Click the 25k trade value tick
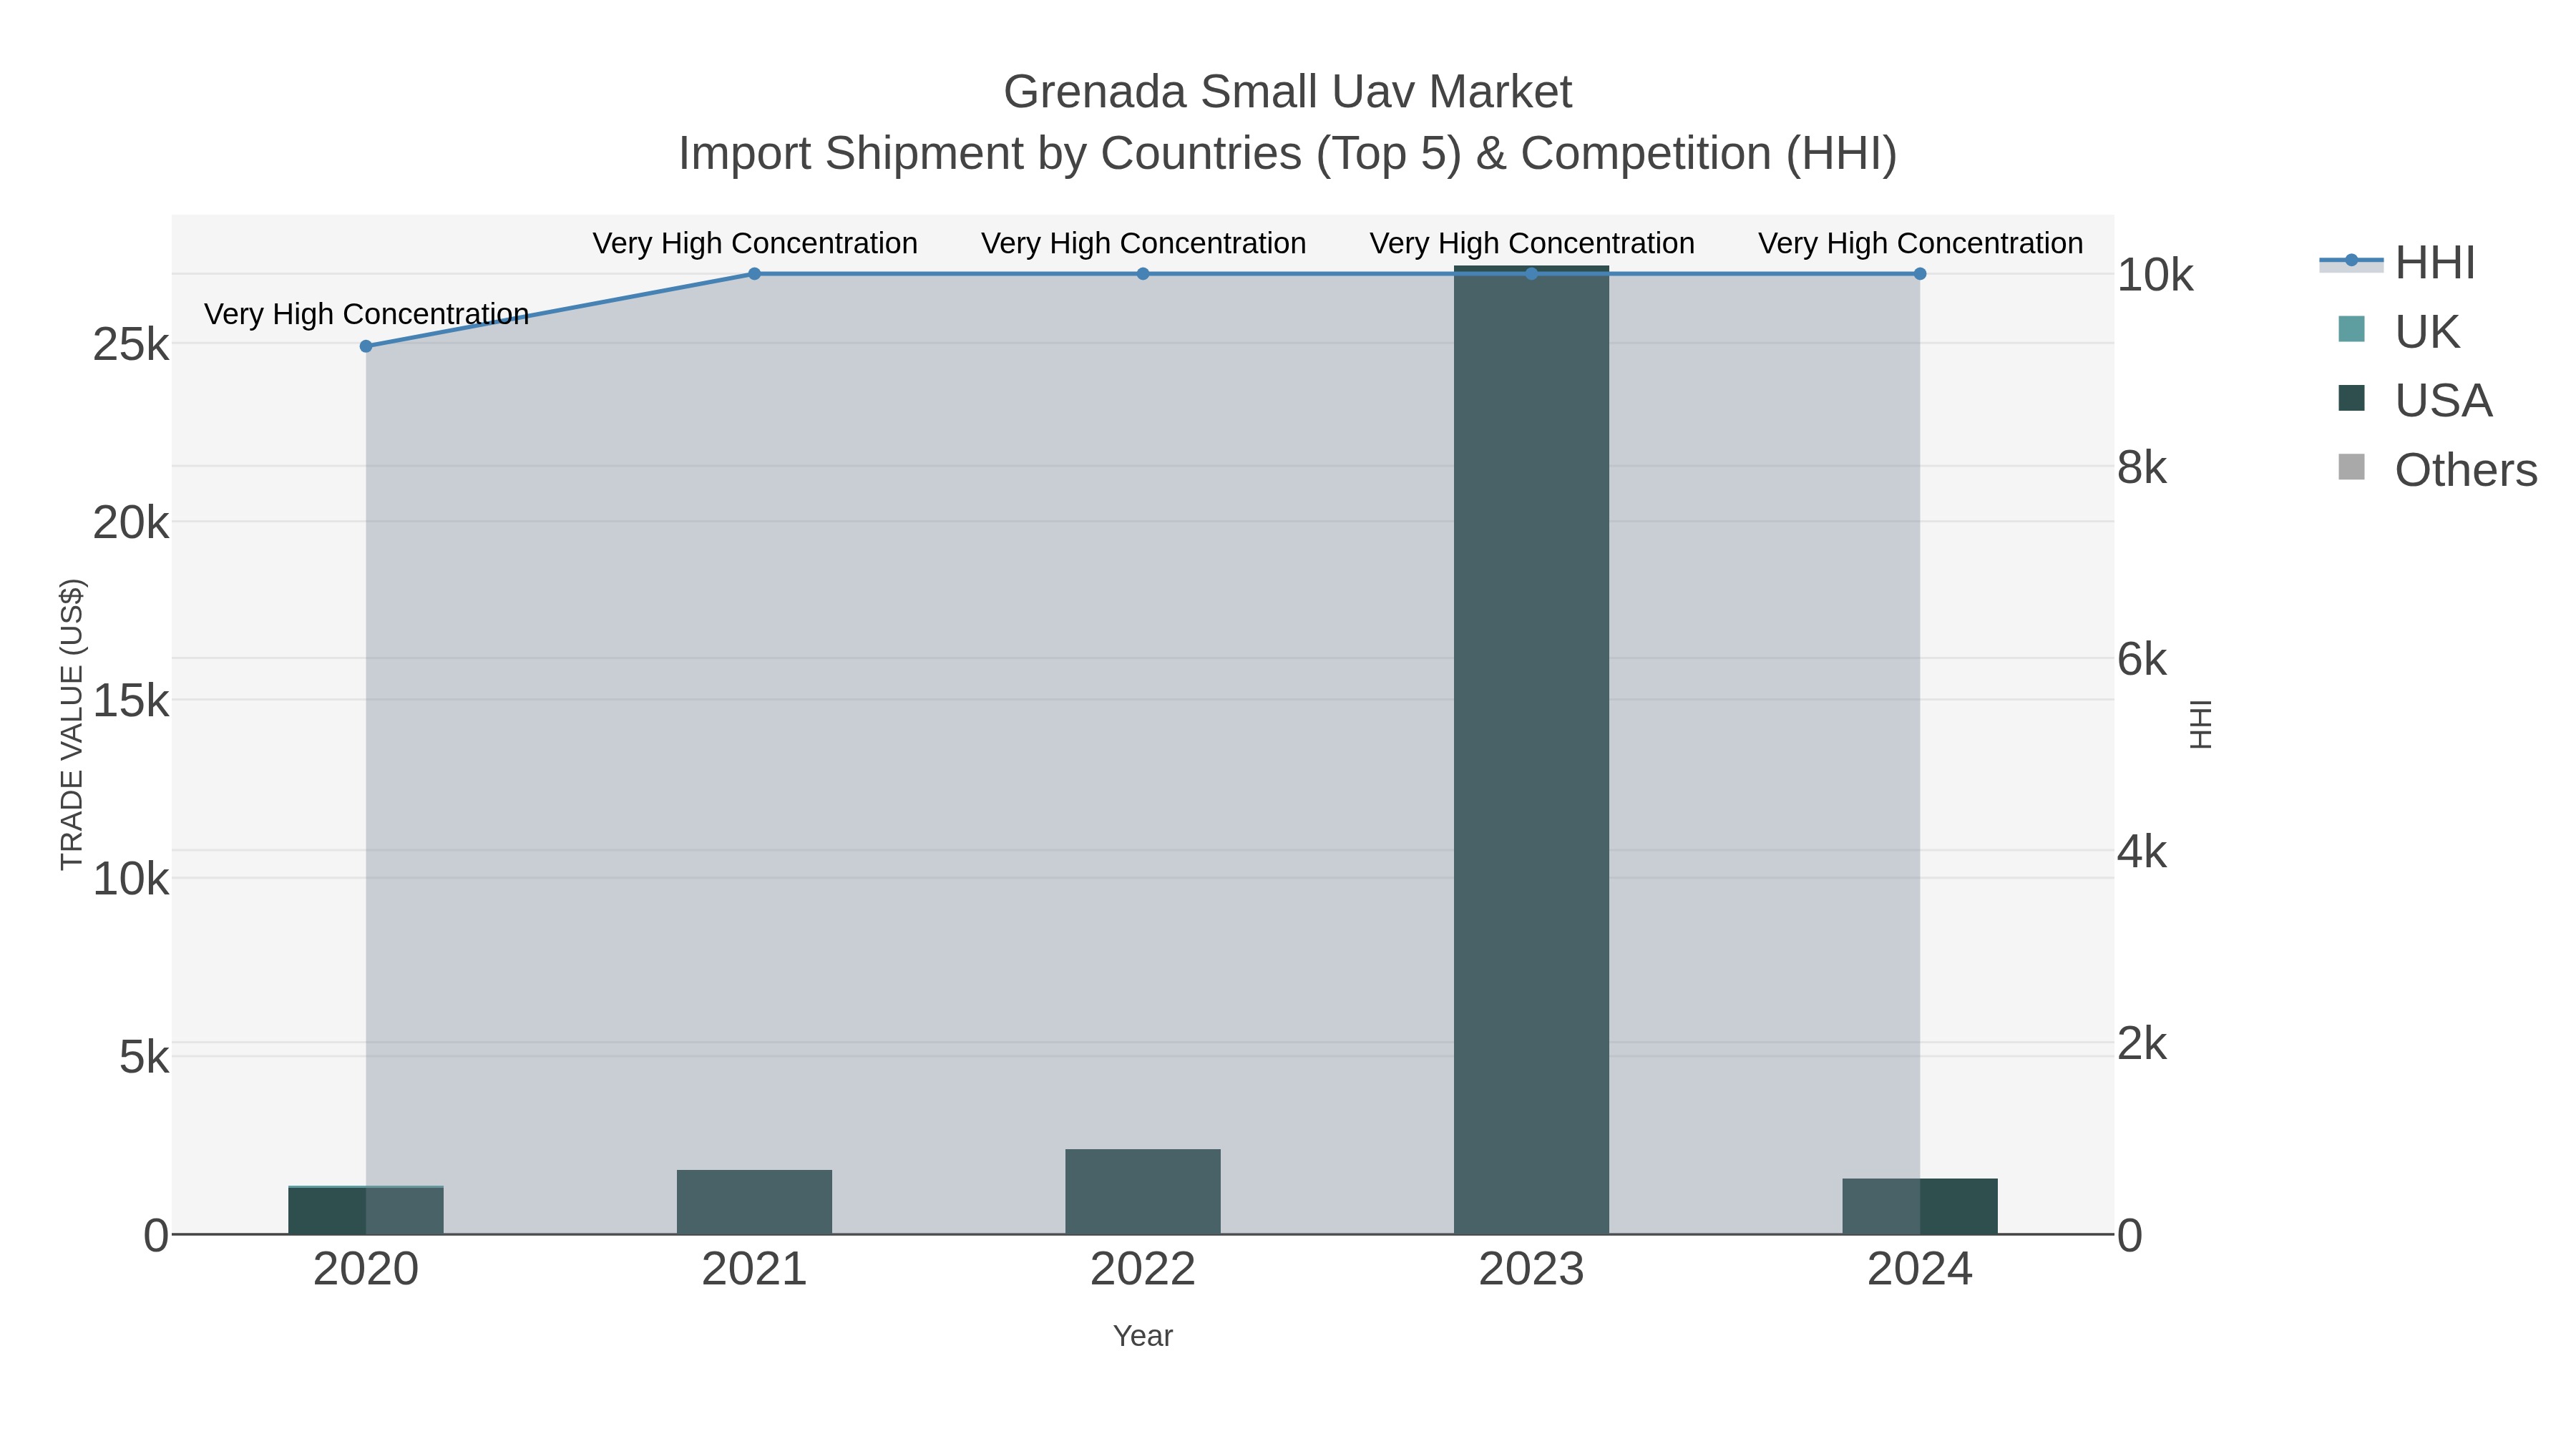2576x1449 pixels. [x=131, y=345]
